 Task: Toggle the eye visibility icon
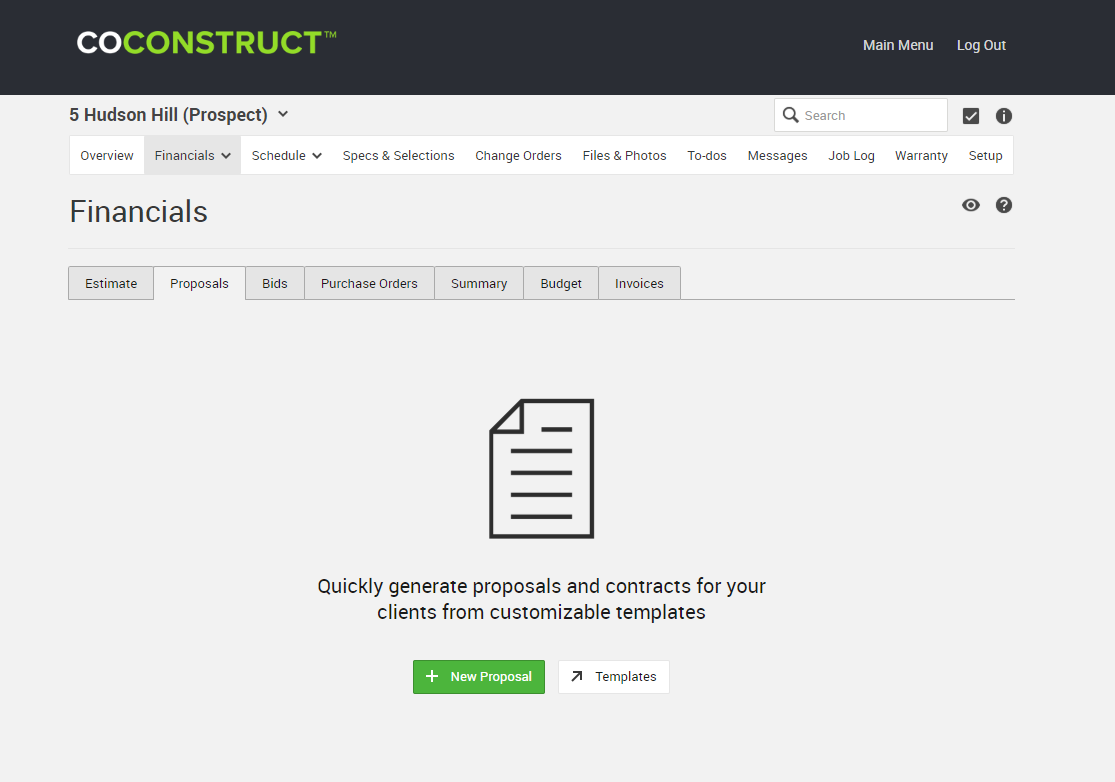click(971, 205)
